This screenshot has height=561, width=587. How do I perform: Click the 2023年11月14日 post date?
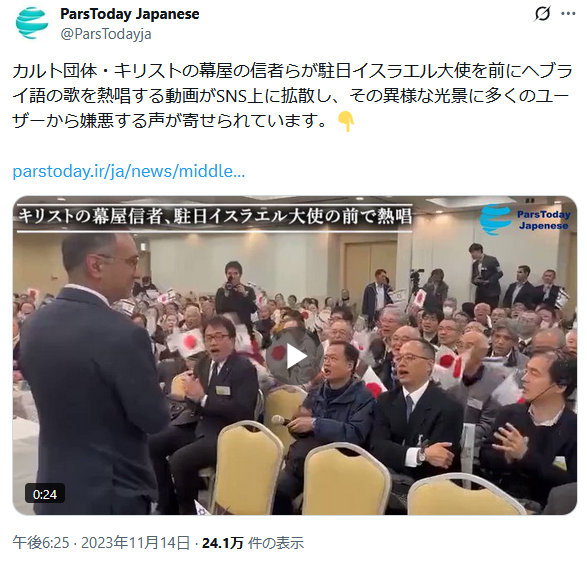coord(136,543)
